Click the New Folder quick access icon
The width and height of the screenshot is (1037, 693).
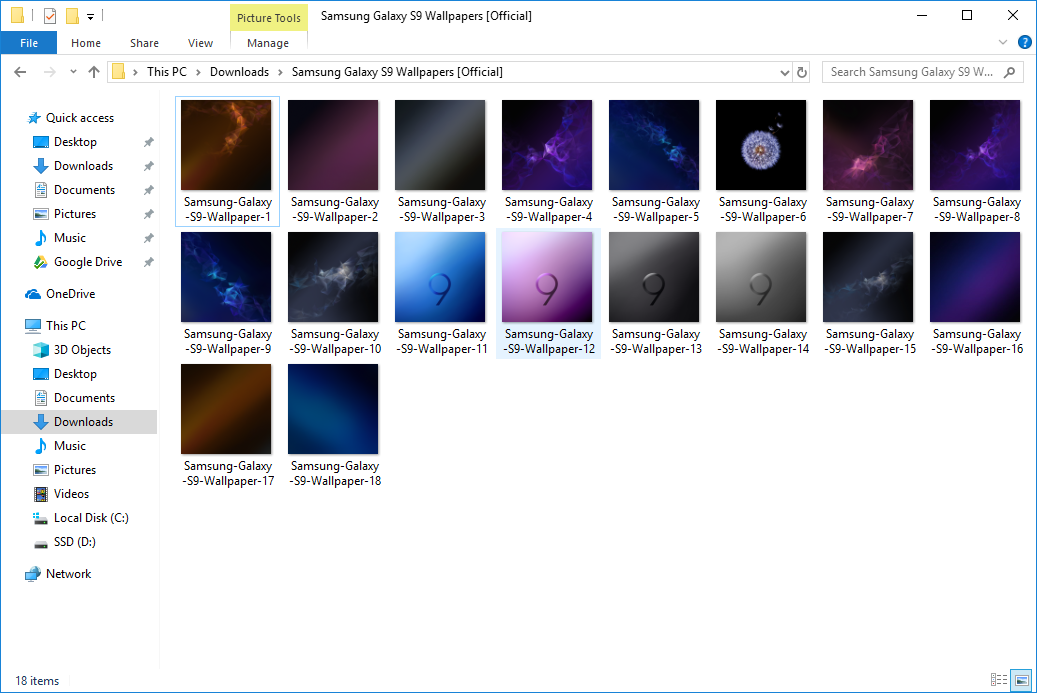(72, 15)
